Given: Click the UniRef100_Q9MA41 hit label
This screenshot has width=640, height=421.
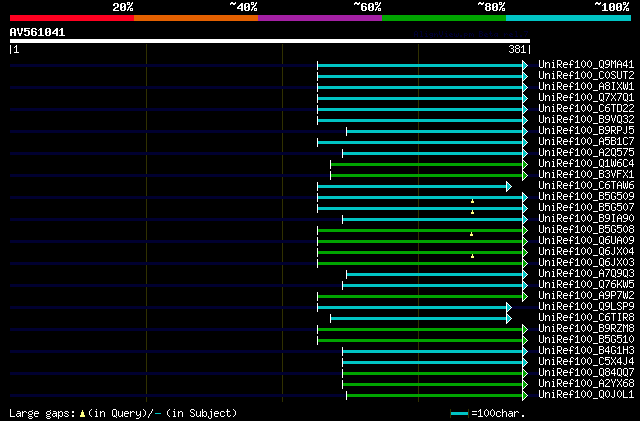Looking at the screenshot, I should pyautogui.click(x=586, y=65).
